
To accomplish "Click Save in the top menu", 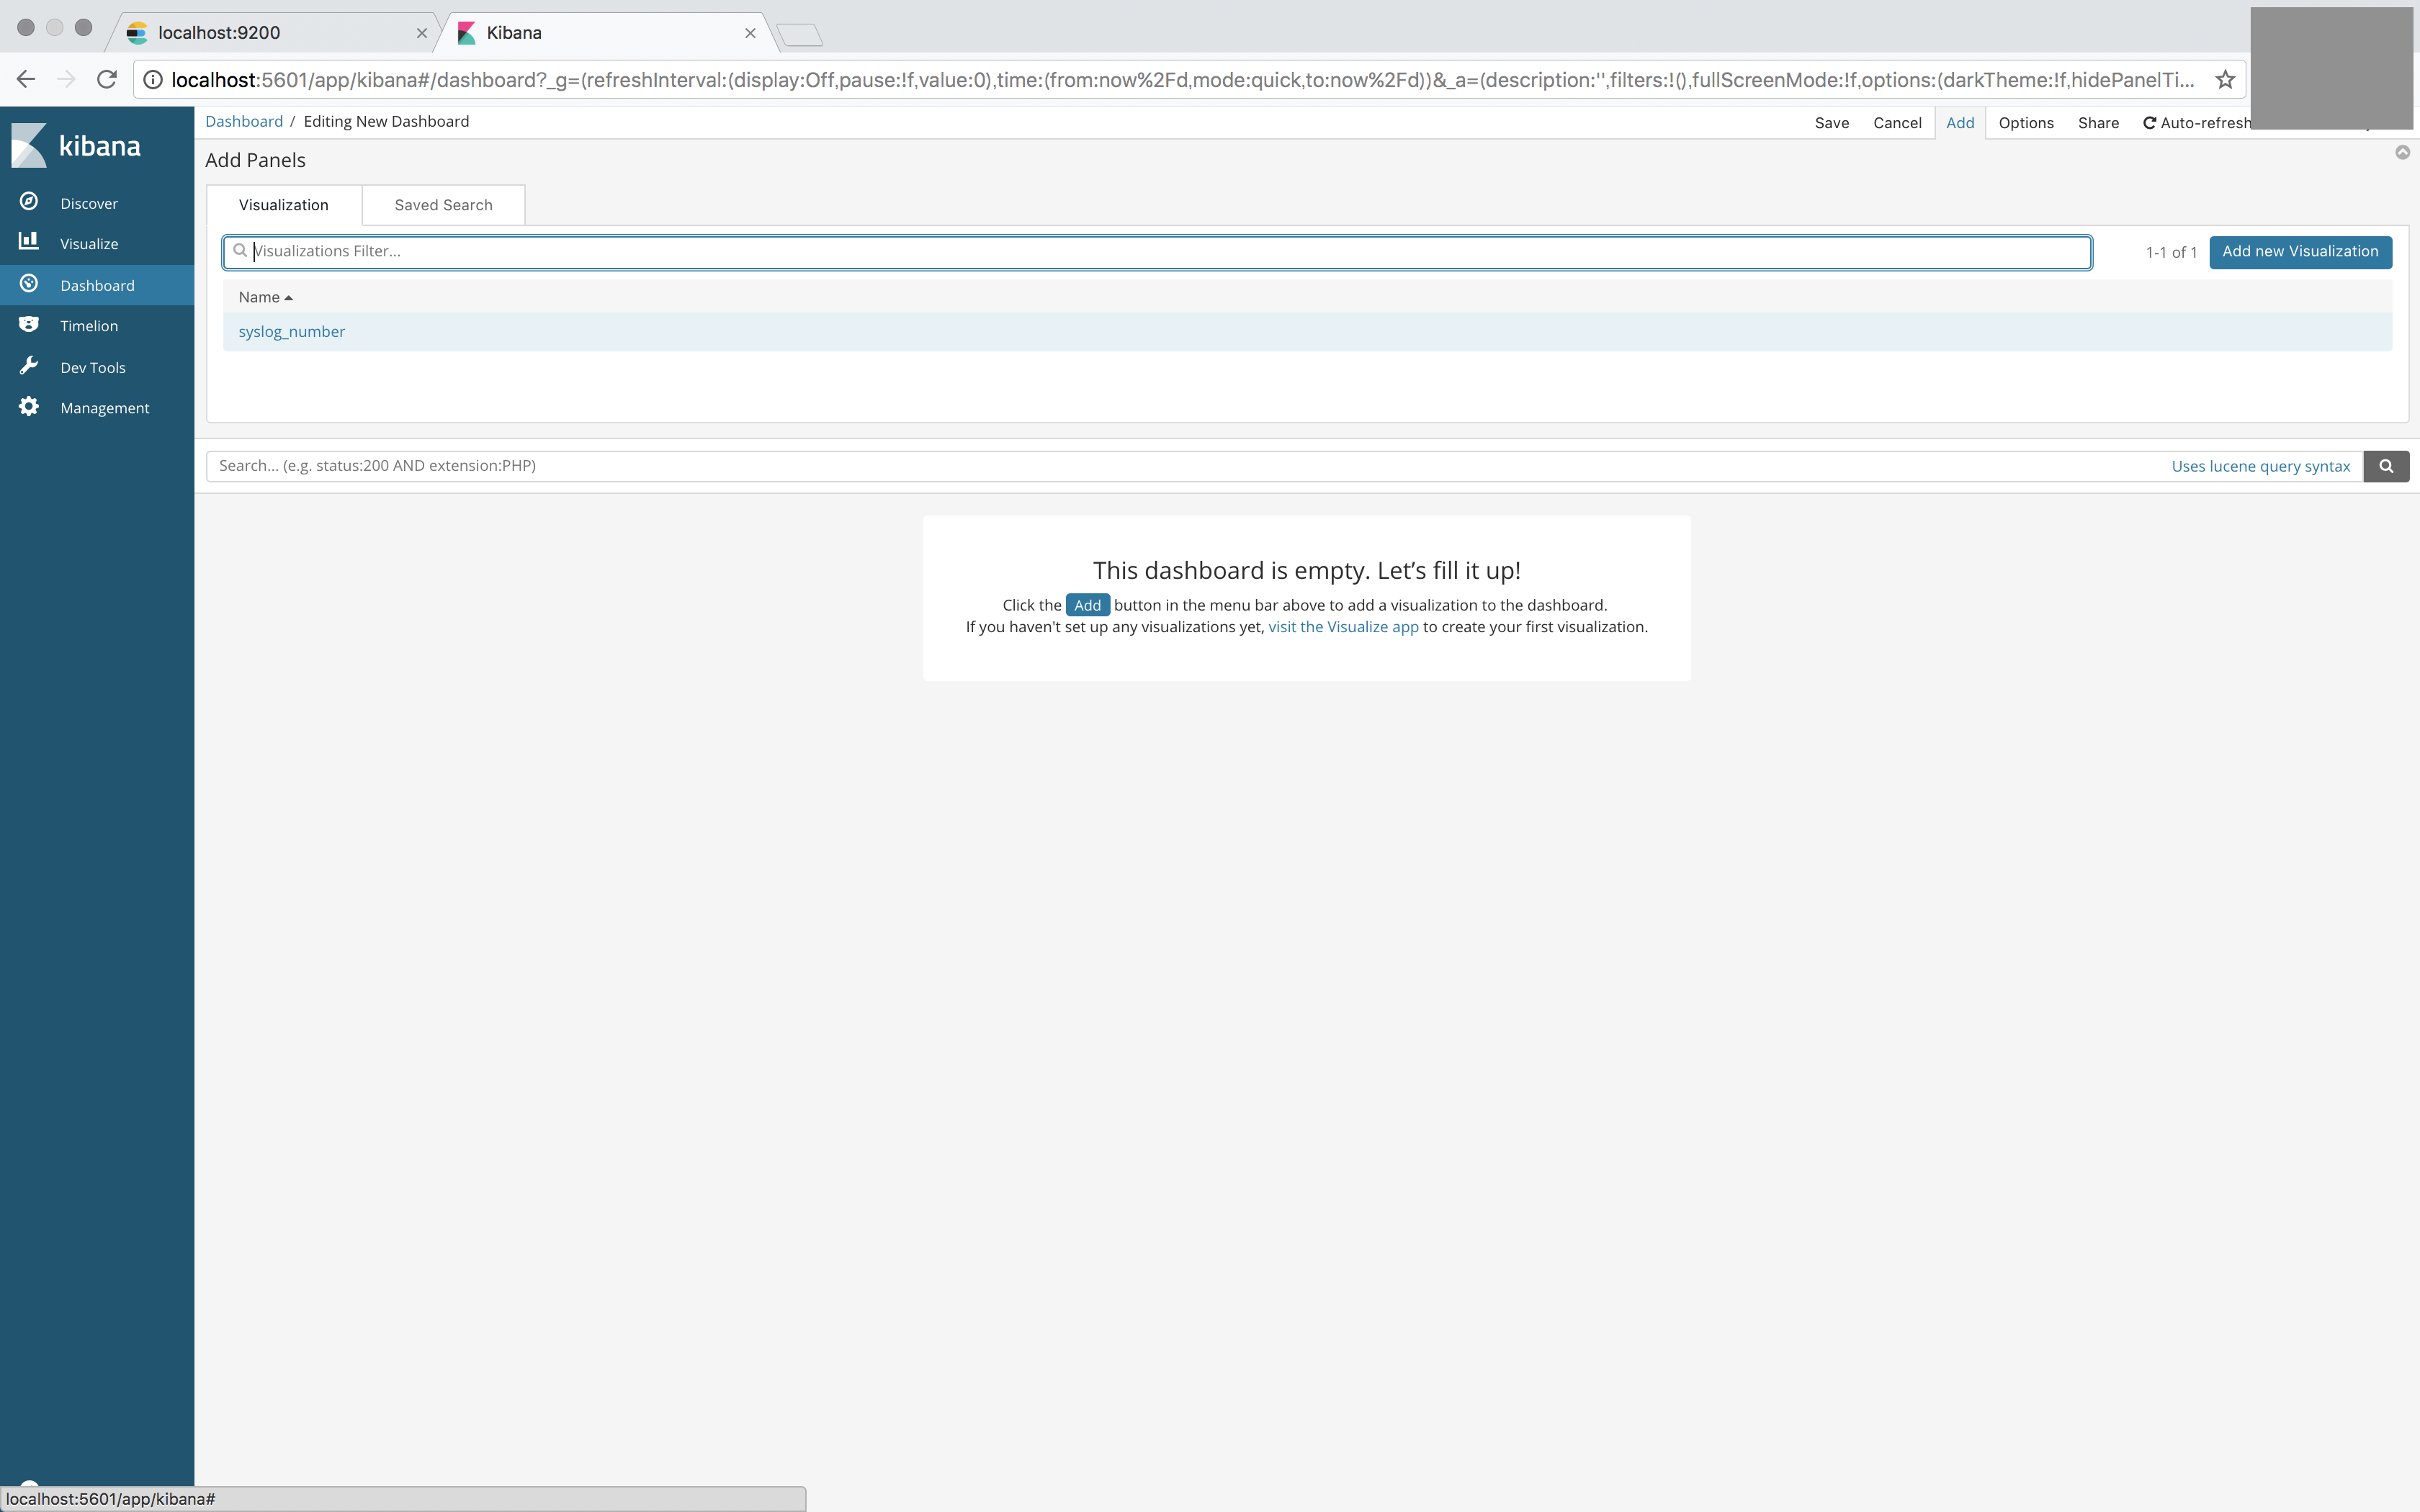I will point(1831,123).
